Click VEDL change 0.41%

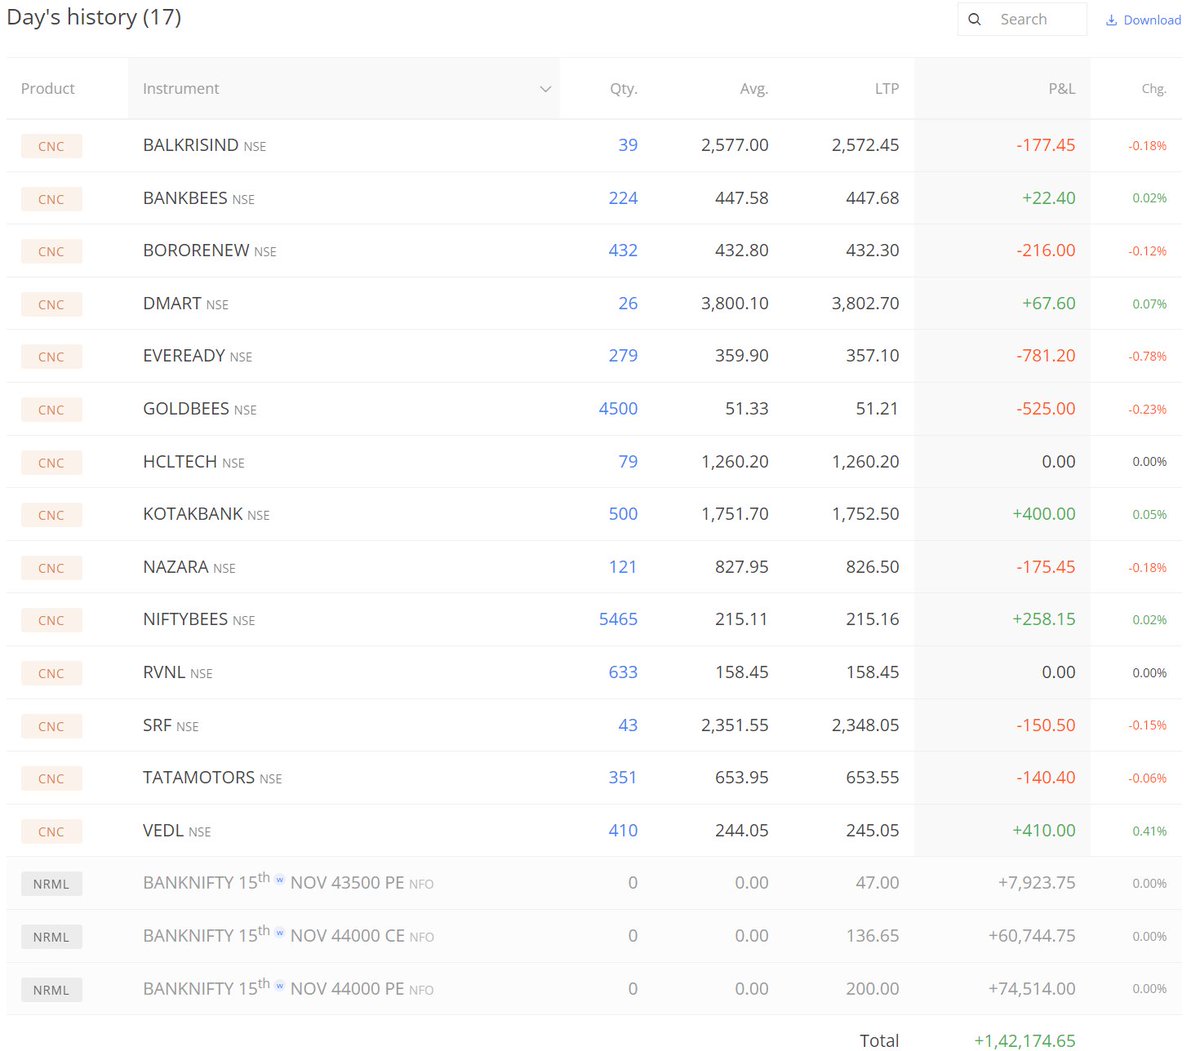point(1149,831)
